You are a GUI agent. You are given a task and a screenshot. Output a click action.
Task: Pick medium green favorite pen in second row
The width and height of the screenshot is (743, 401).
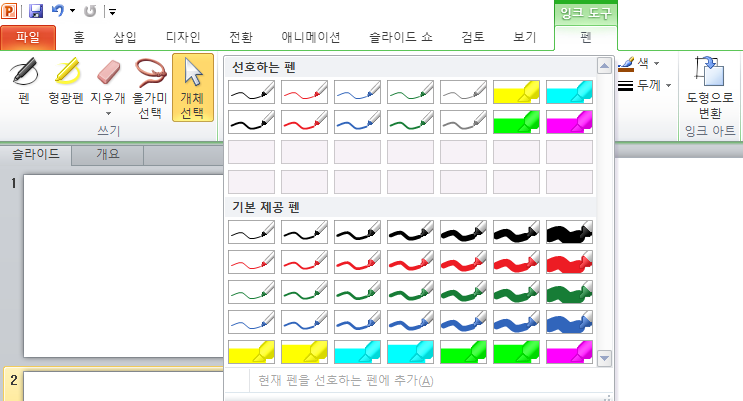[410, 122]
